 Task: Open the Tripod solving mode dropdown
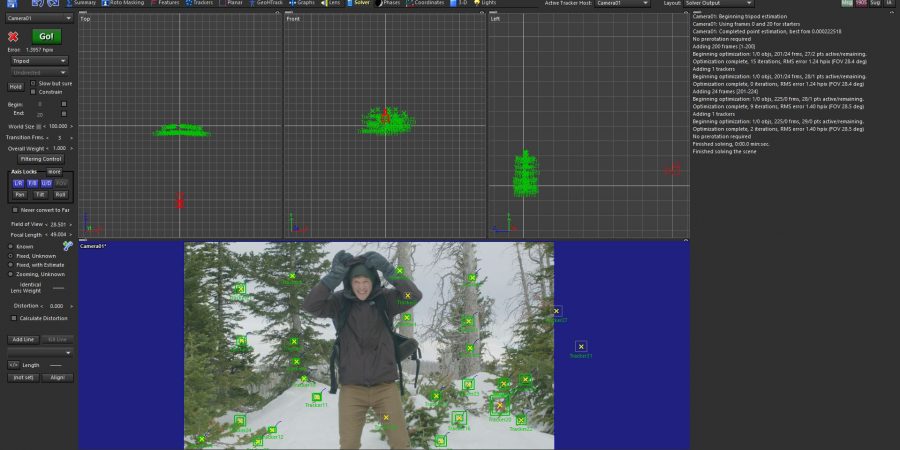tap(39, 60)
